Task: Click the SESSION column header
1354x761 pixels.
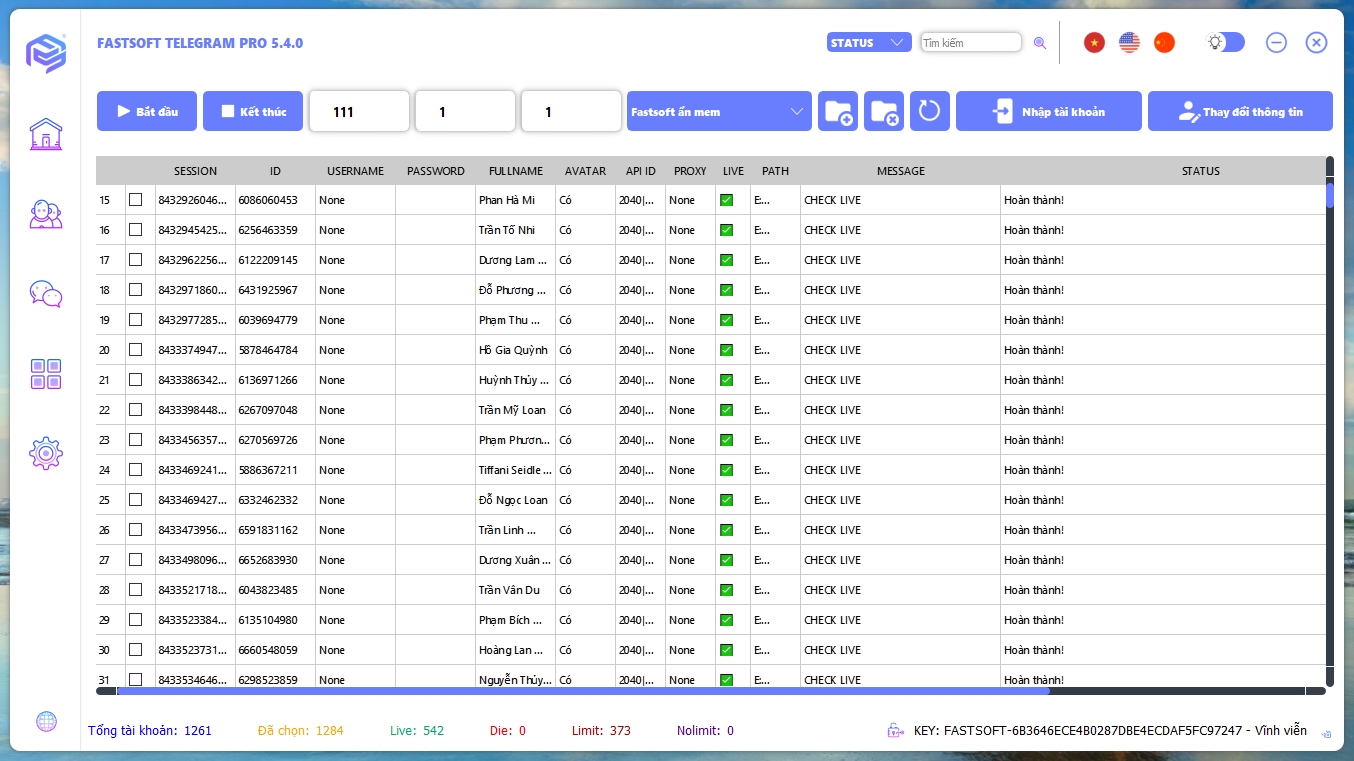Action: pyautogui.click(x=195, y=171)
